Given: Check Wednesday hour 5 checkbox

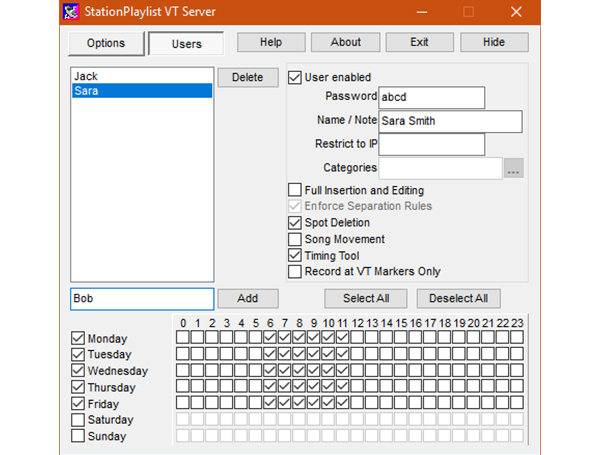Looking at the screenshot, I should [255, 370].
